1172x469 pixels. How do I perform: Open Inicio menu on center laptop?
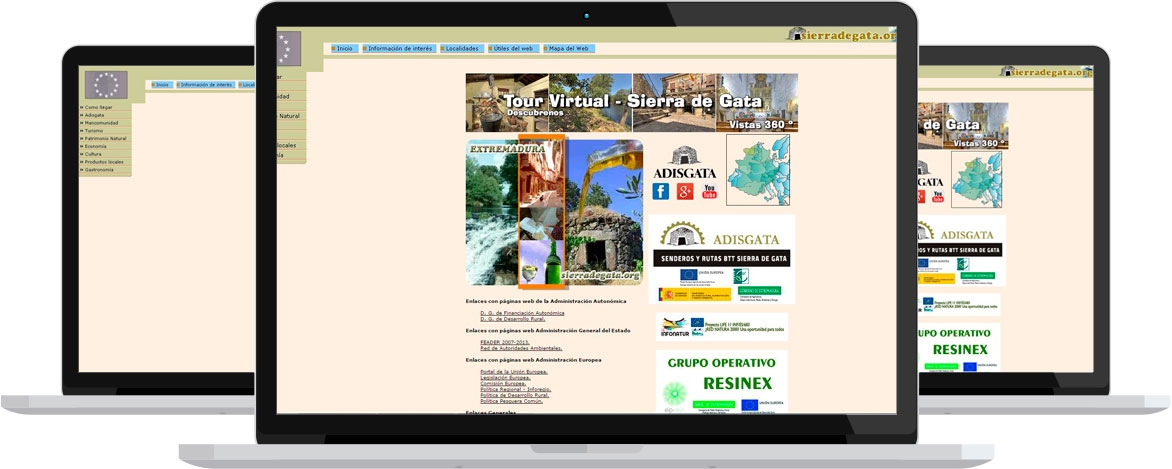(343, 49)
